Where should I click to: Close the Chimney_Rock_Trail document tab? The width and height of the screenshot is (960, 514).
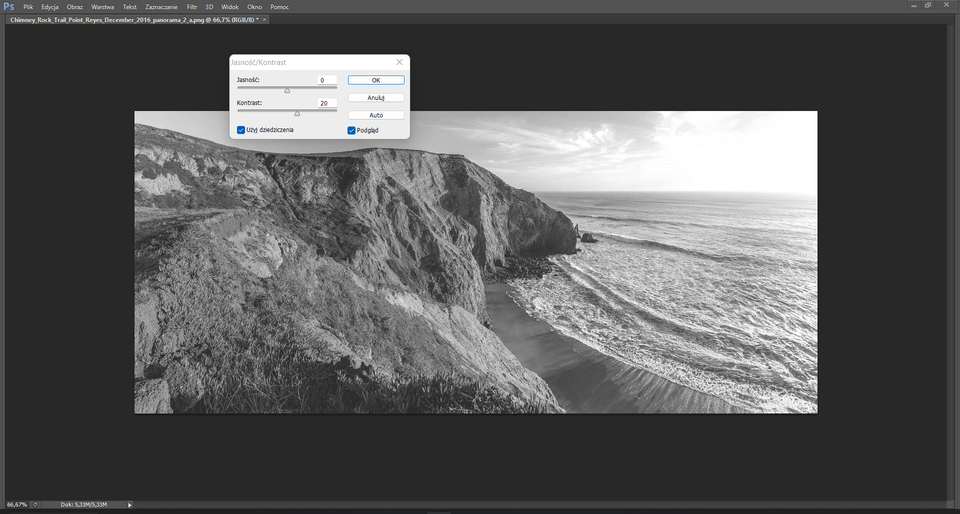click(x=264, y=20)
